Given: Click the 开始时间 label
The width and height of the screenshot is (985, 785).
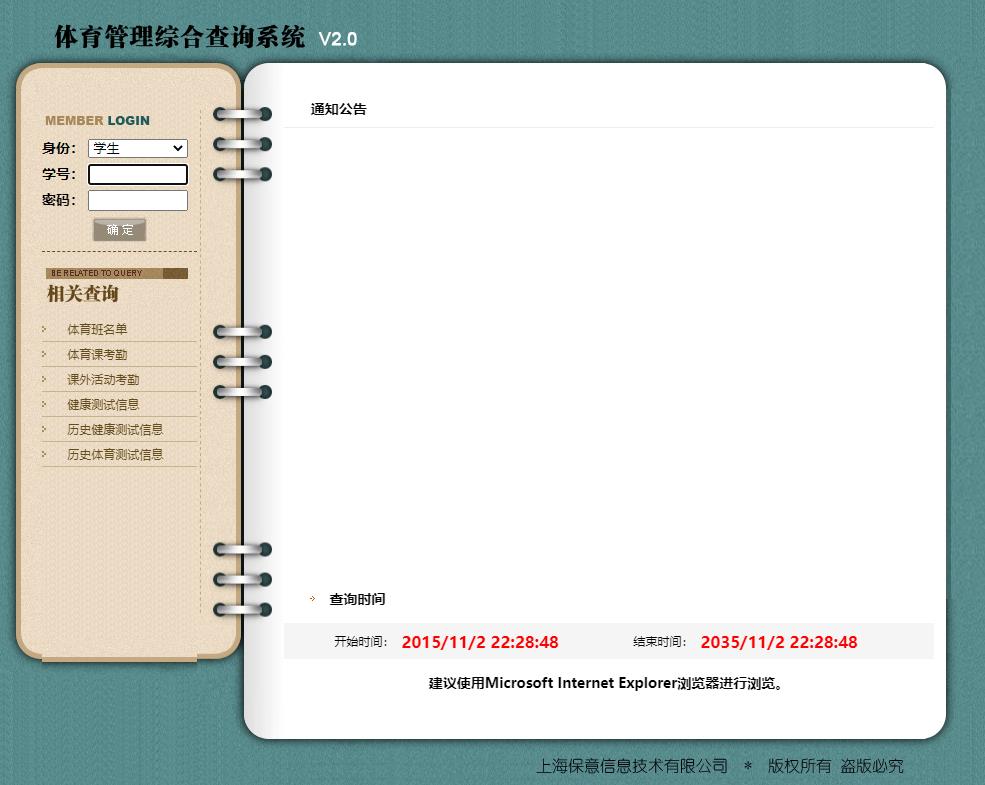Looking at the screenshot, I should click(360, 641).
